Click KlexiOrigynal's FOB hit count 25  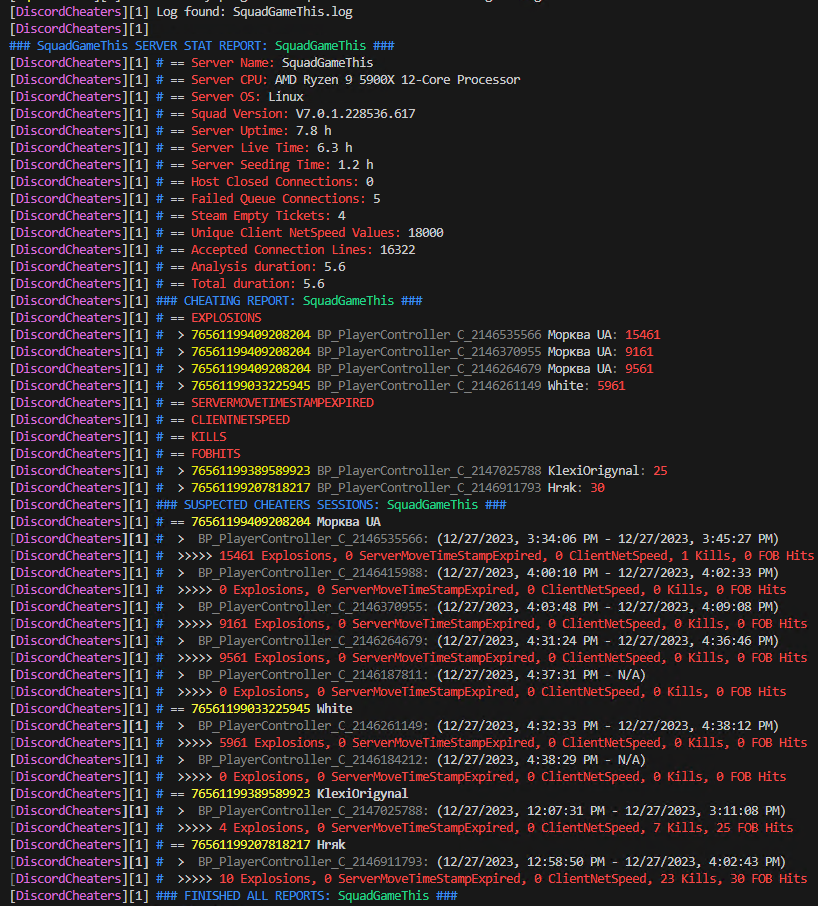point(660,471)
